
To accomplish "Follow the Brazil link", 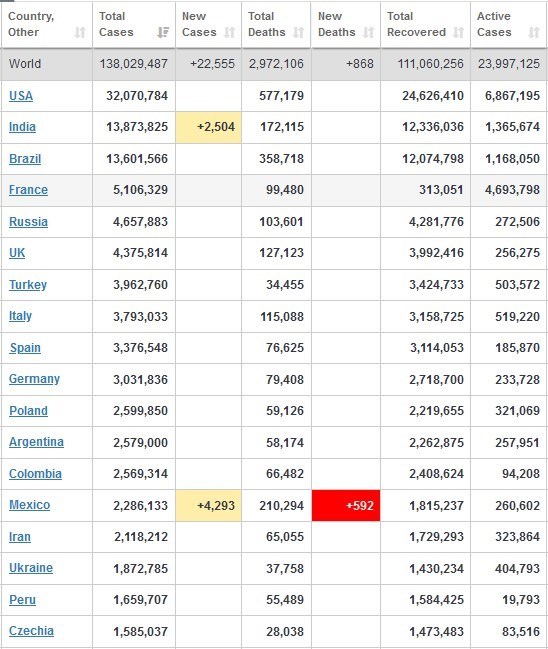I will 25,159.
